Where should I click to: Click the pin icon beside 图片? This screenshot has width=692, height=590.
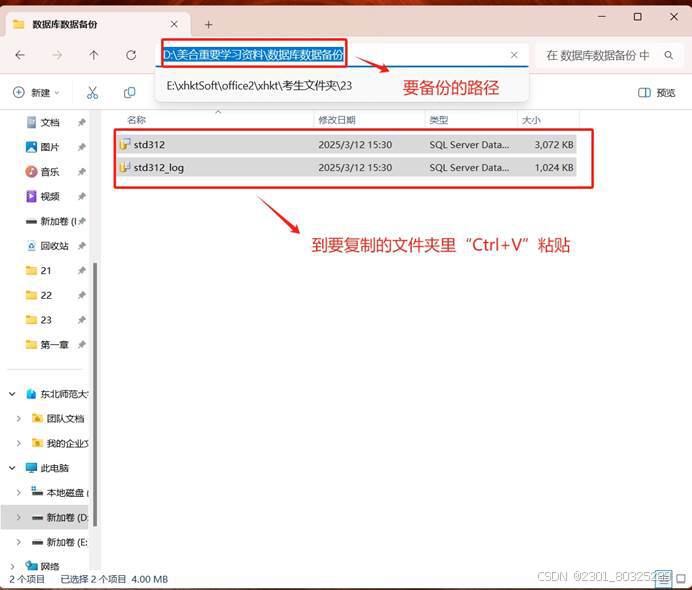coord(82,147)
